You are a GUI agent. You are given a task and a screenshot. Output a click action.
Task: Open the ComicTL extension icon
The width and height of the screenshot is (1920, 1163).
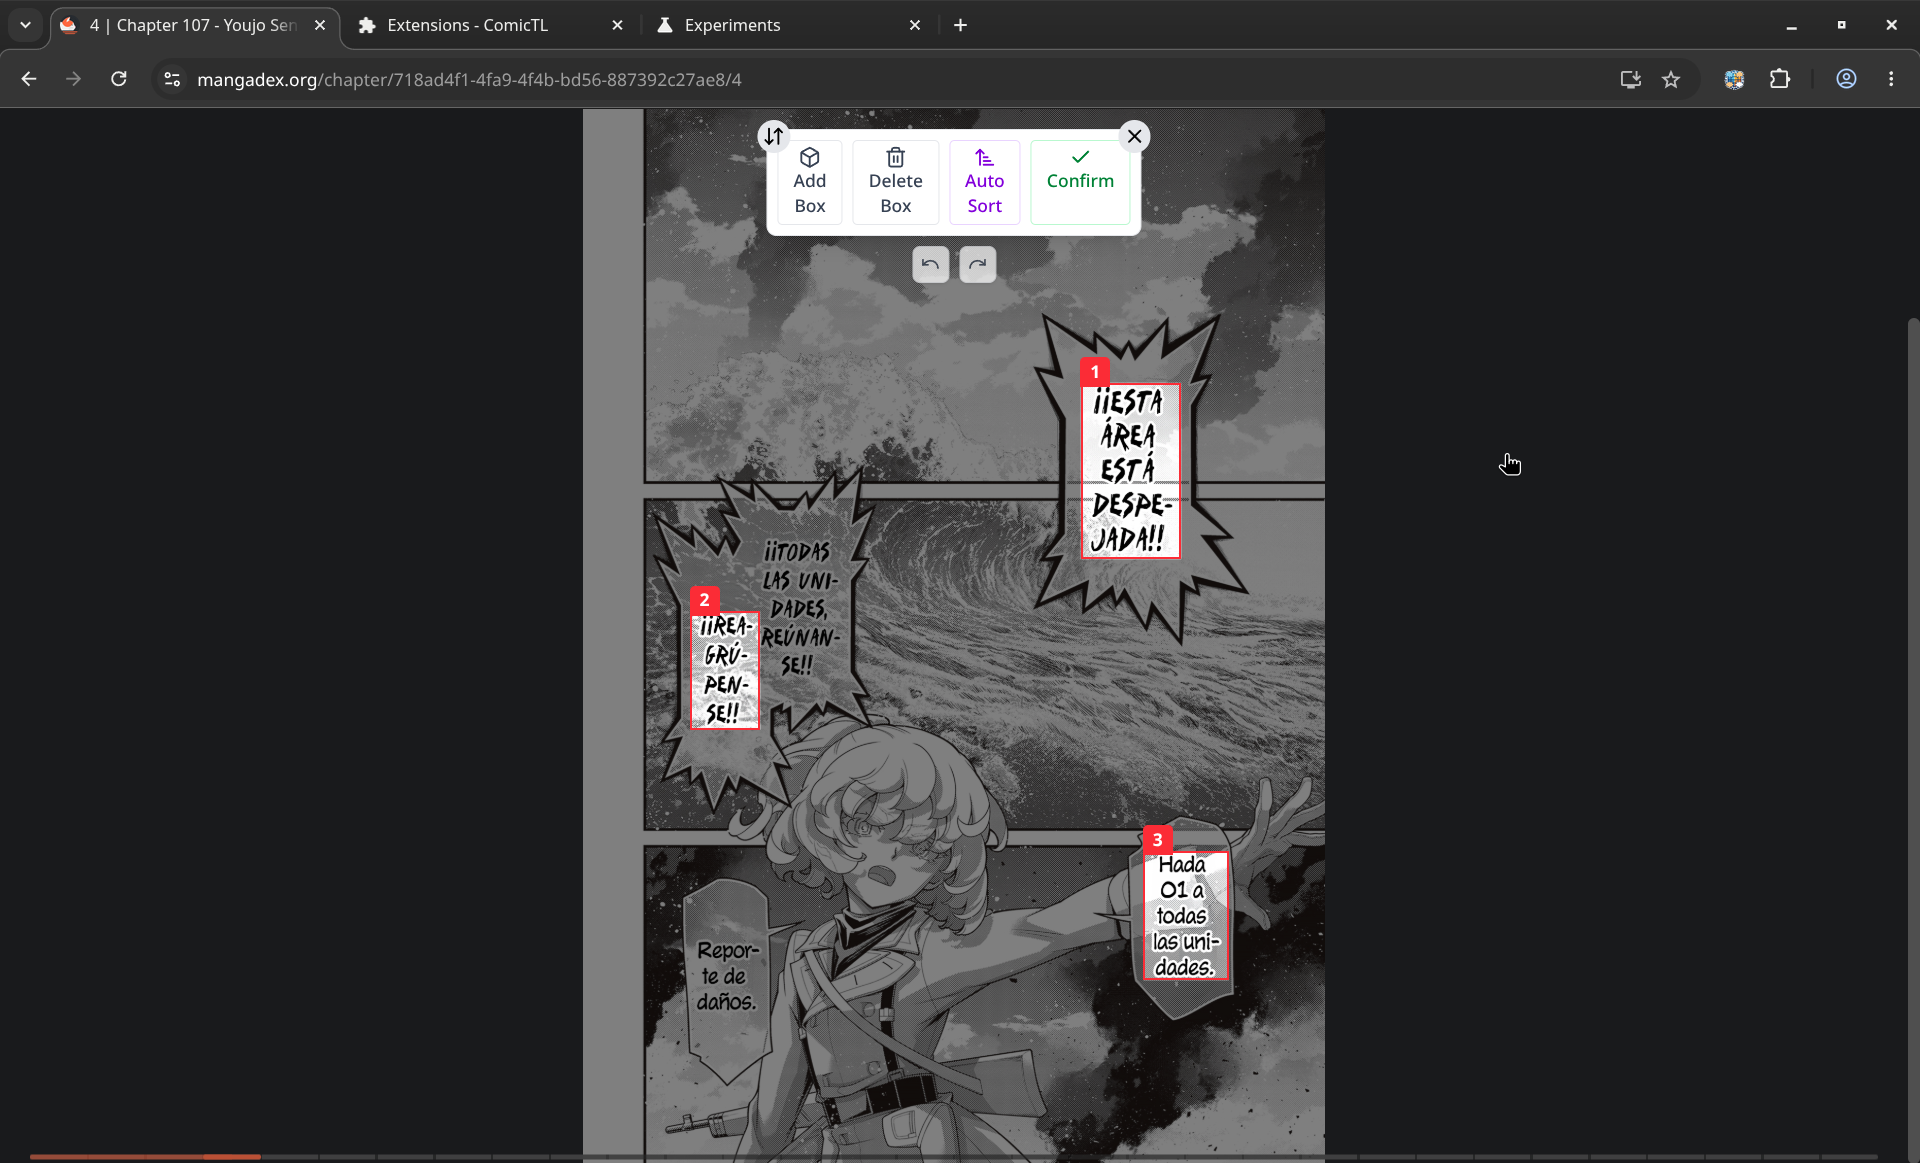point(1734,79)
